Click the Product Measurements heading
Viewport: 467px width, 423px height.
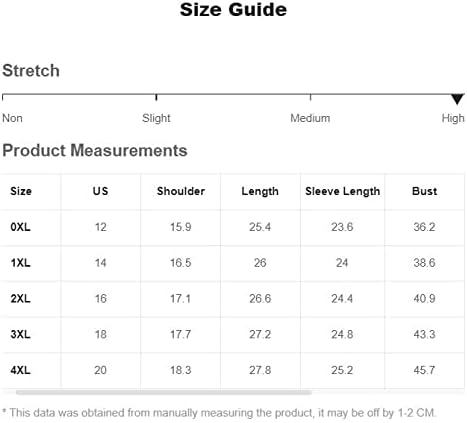(x=95, y=150)
